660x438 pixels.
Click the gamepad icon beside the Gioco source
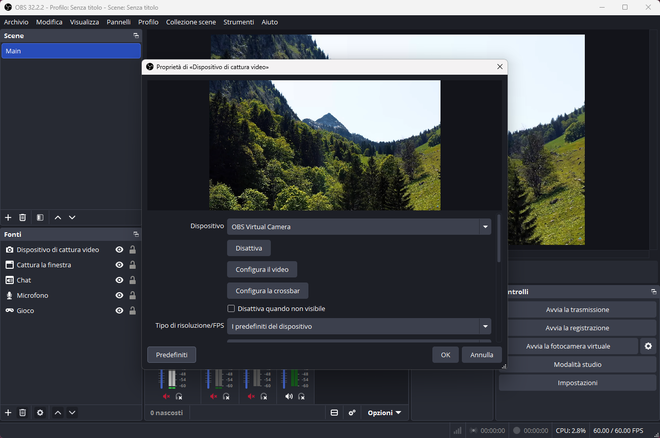click(9, 311)
